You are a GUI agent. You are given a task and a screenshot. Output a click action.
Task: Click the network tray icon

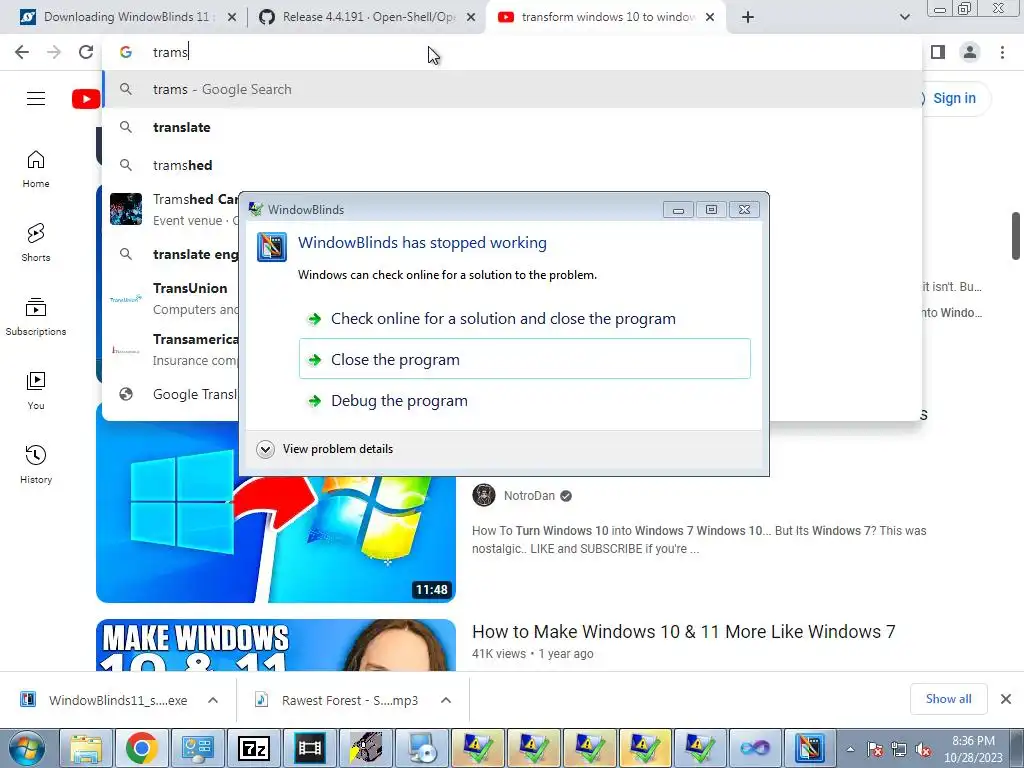click(x=899, y=750)
